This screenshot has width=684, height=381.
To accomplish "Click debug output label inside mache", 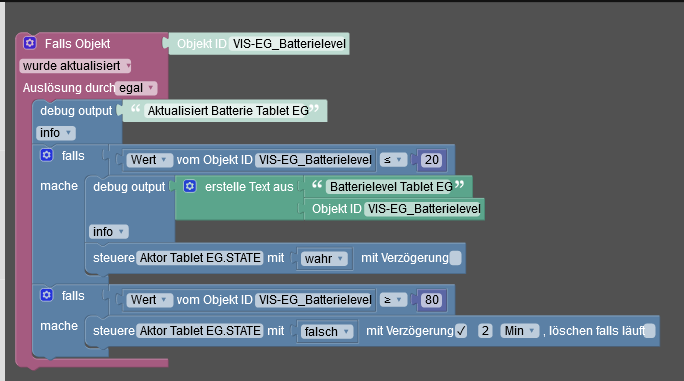I will click(x=129, y=187).
